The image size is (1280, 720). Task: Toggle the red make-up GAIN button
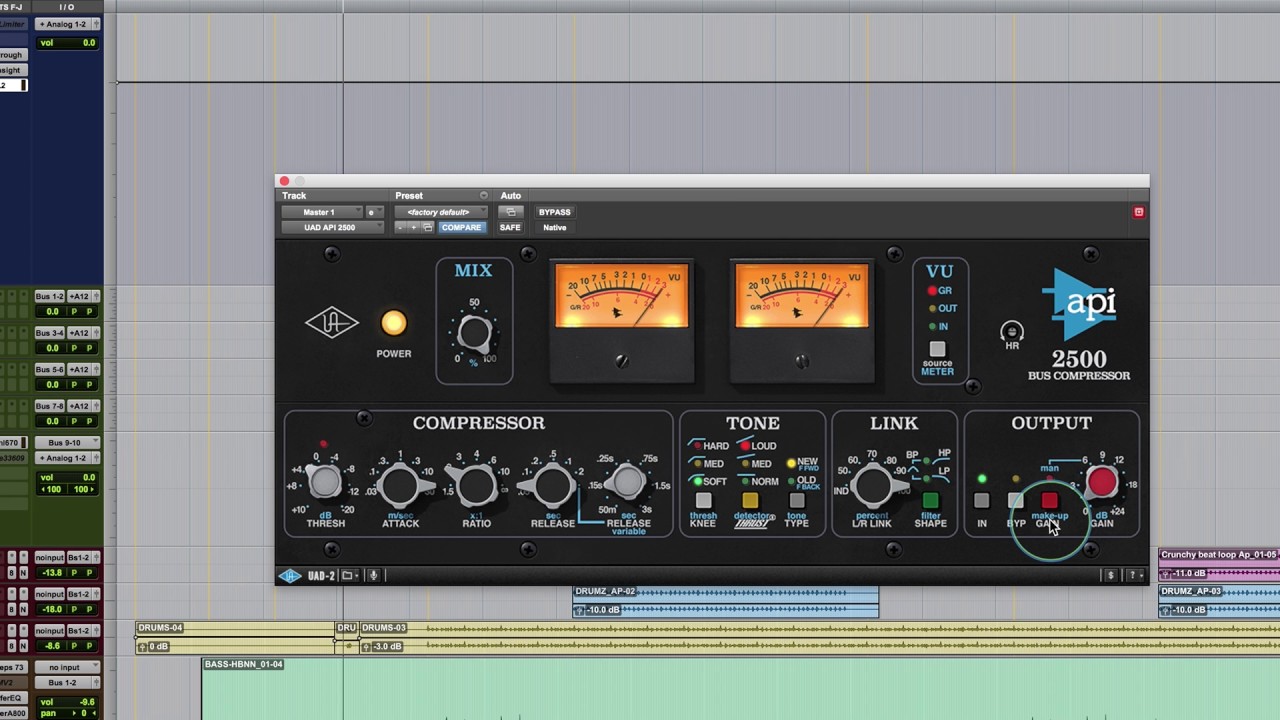click(x=1049, y=501)
